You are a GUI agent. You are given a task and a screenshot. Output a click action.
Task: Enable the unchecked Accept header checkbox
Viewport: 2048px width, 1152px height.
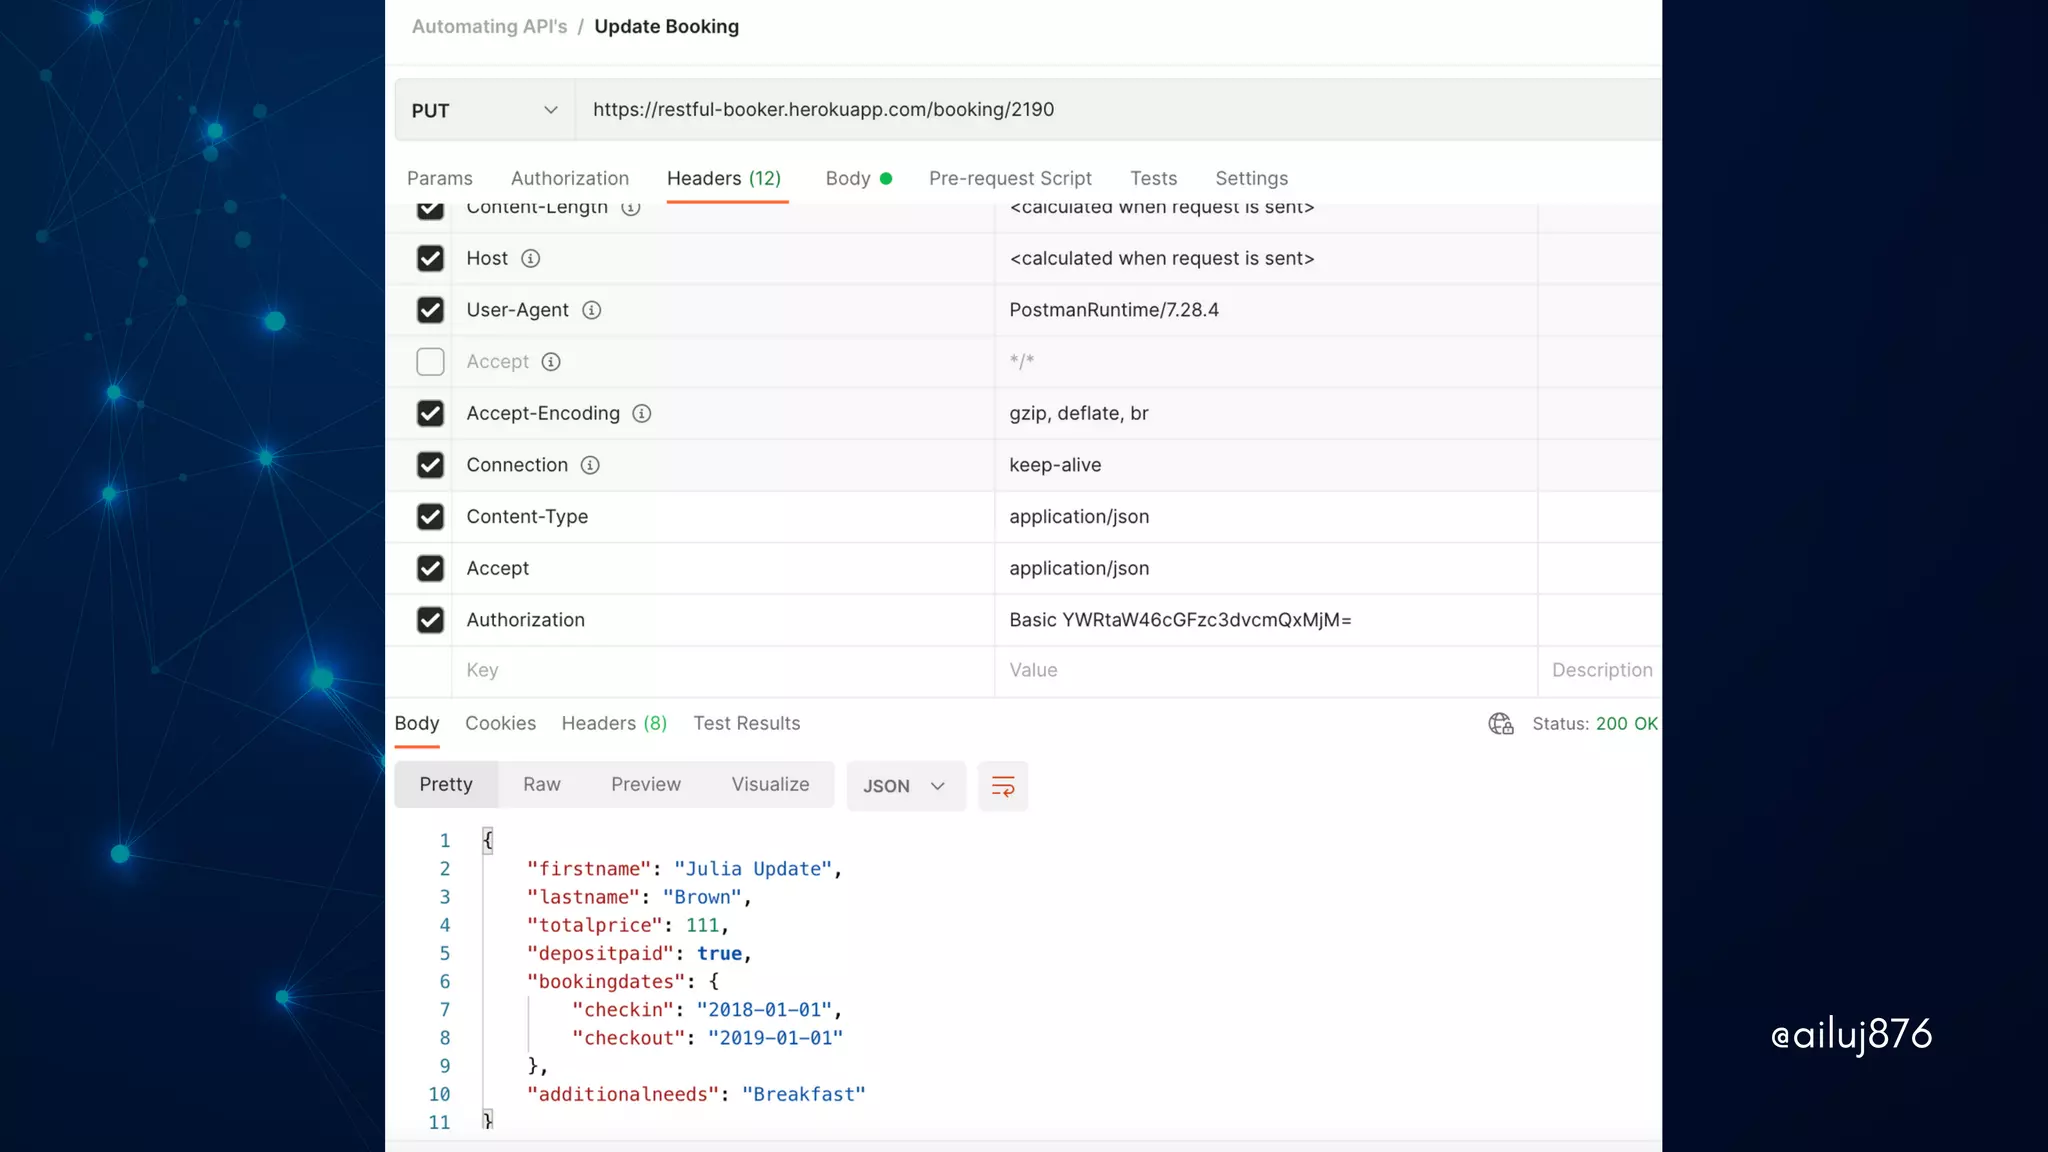tap(430, 362)
